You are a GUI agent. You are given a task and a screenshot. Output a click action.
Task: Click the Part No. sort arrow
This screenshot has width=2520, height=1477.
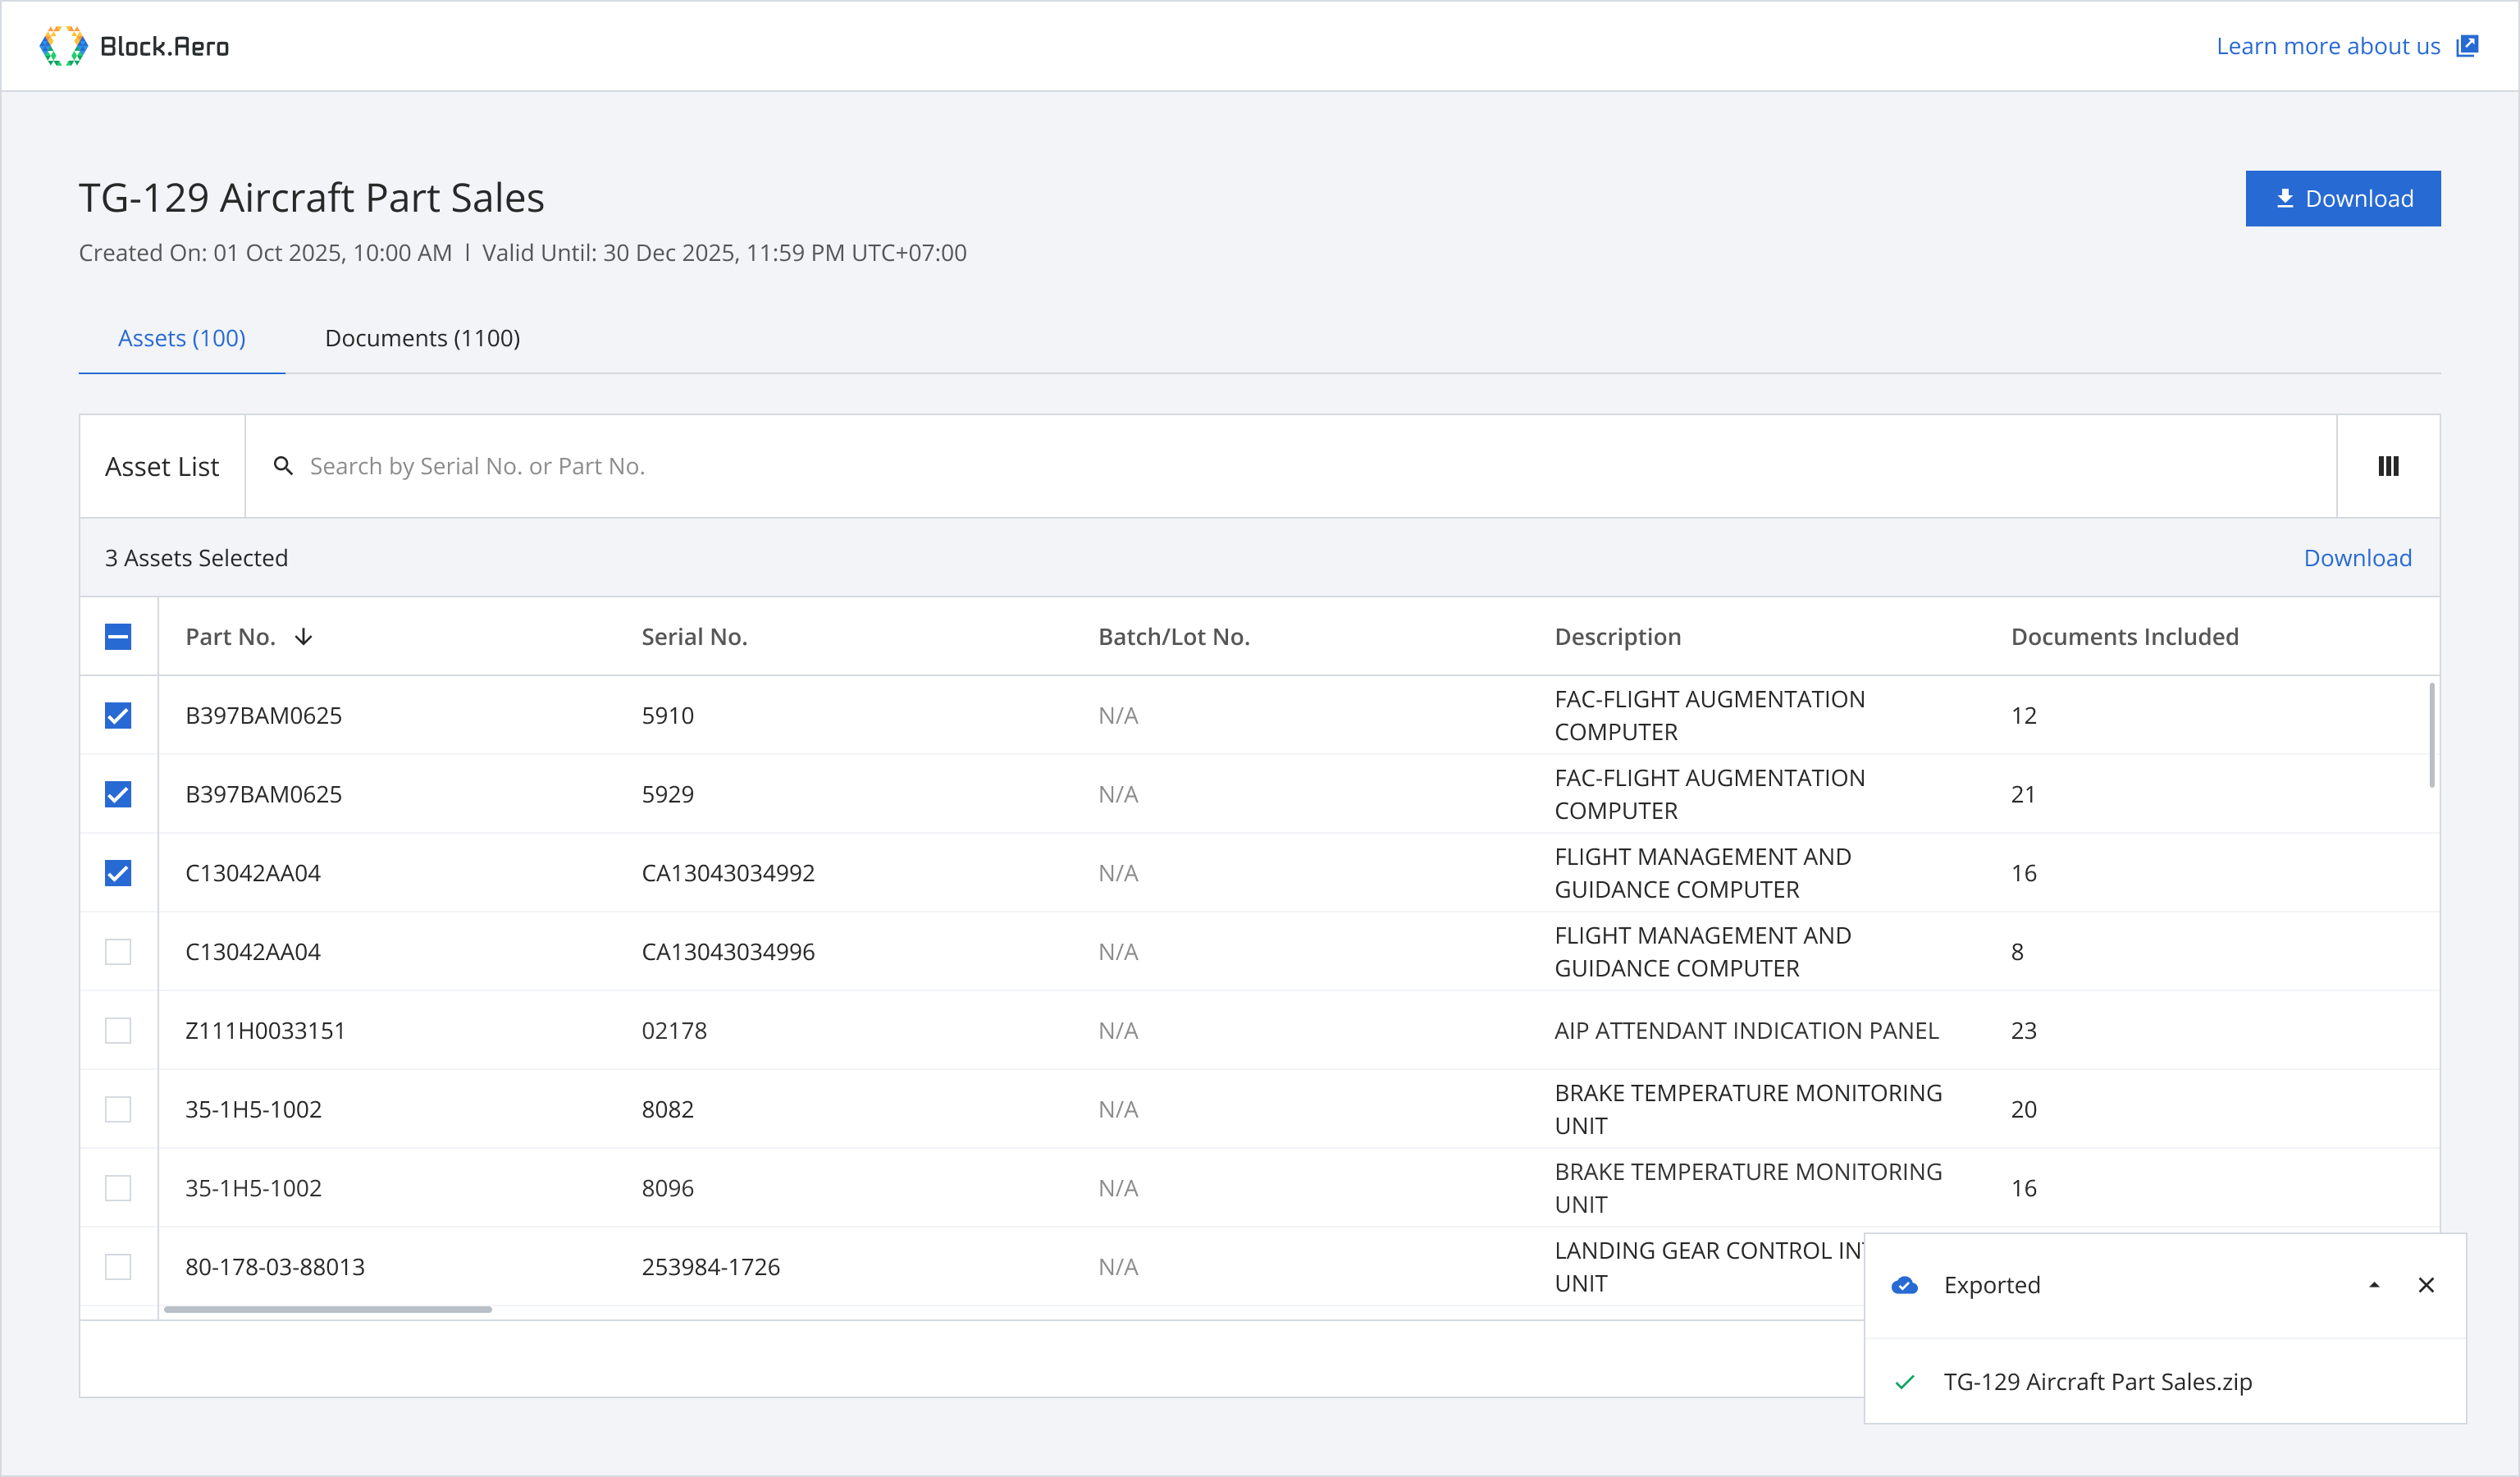coord(304,637)
